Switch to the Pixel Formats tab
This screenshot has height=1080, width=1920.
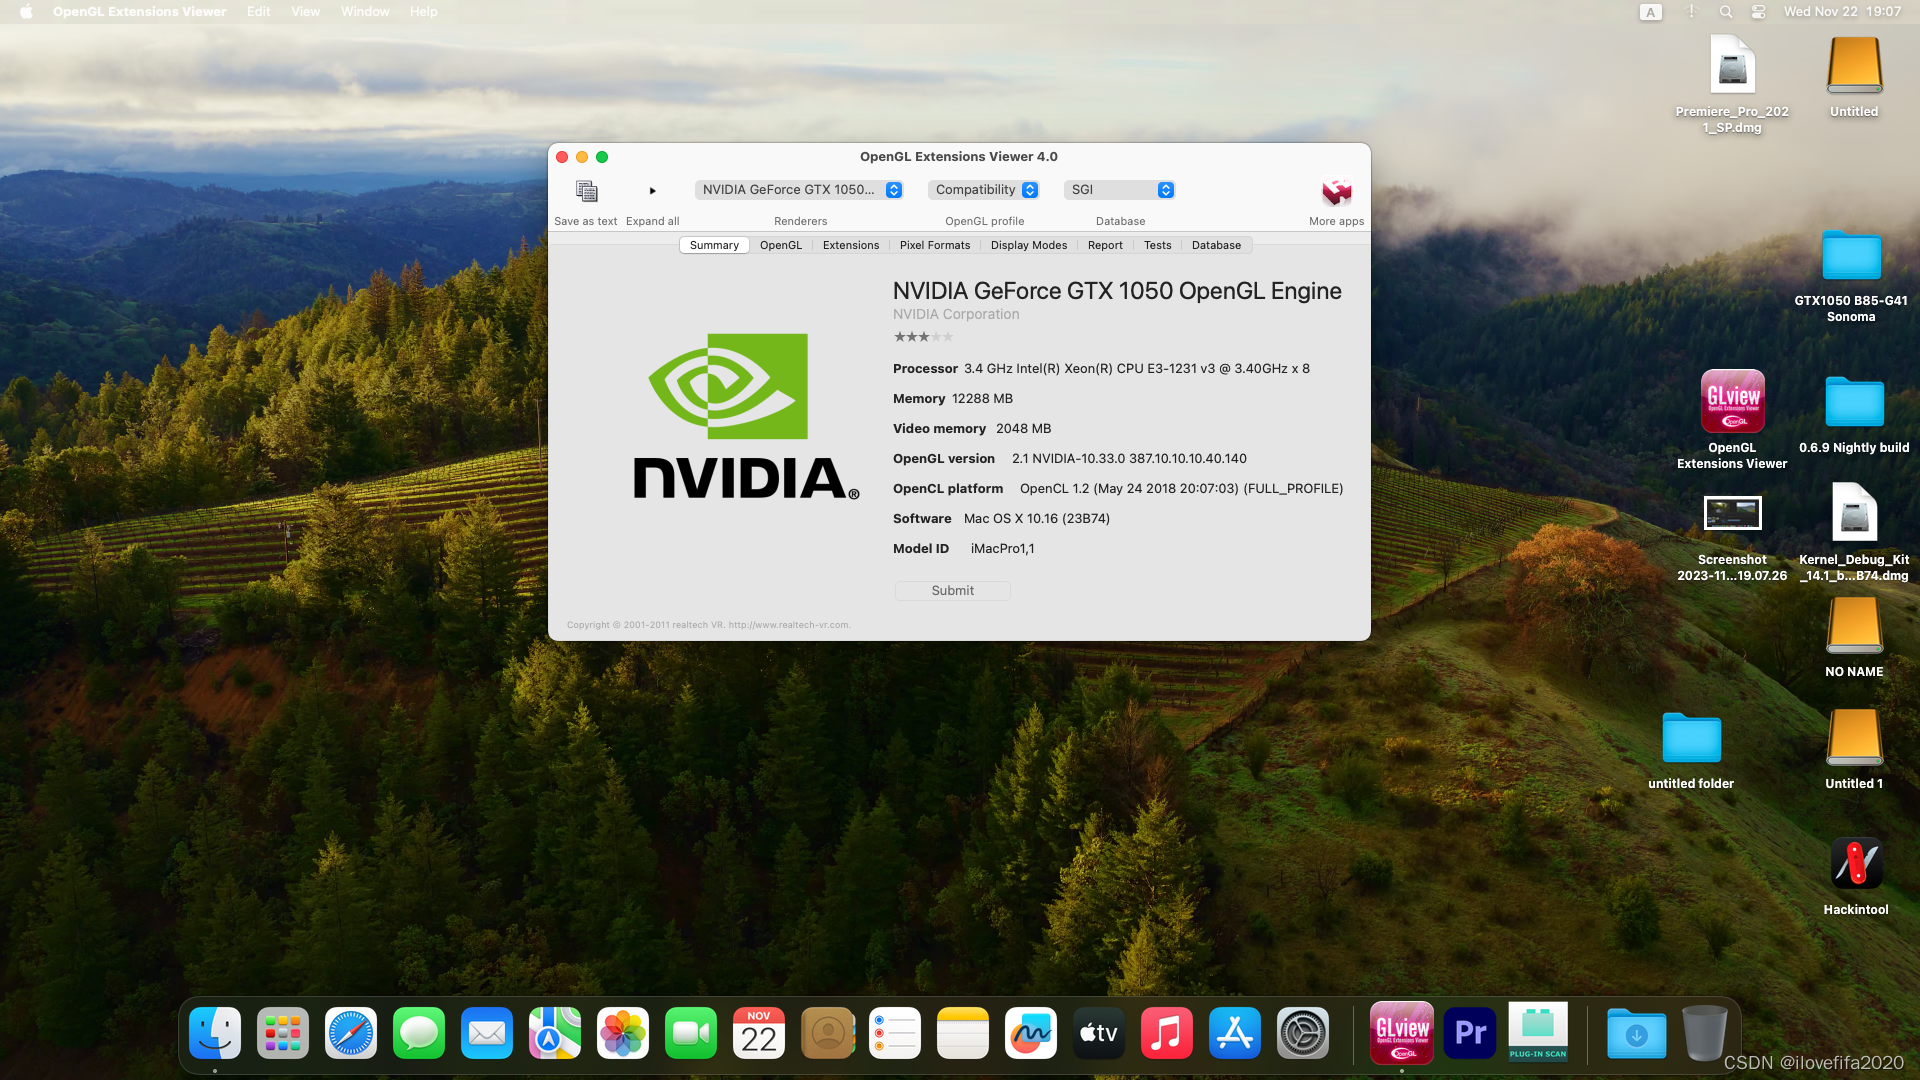[934, 245]
